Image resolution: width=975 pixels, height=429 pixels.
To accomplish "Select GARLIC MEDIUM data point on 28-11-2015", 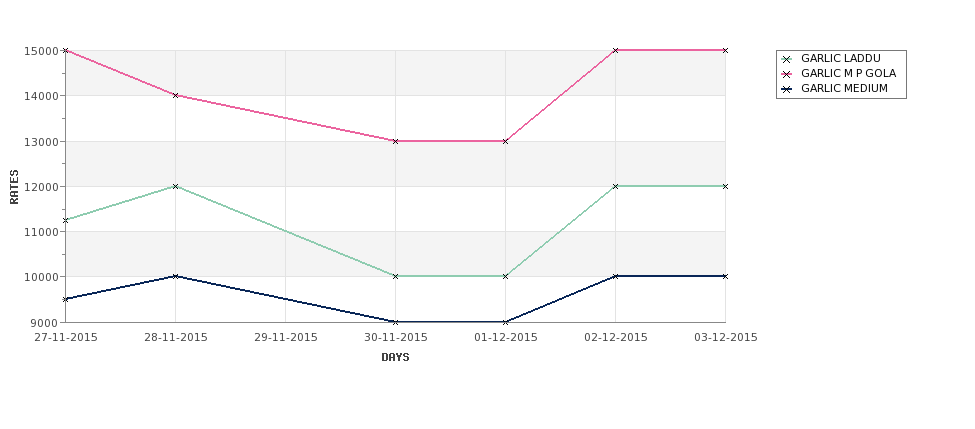I will pyautogui.click(x=175, y=276).
